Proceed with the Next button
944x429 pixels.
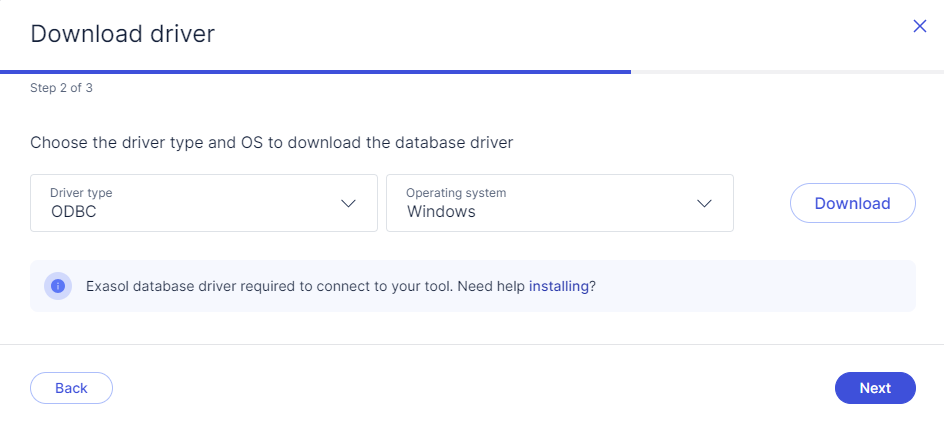[x=875, y=388]
